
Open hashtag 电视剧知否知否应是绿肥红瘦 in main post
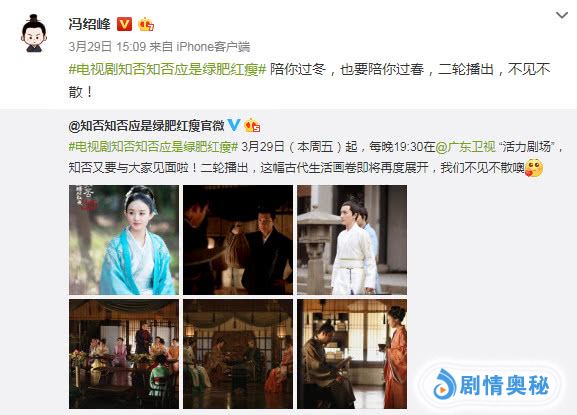point(167,69)
